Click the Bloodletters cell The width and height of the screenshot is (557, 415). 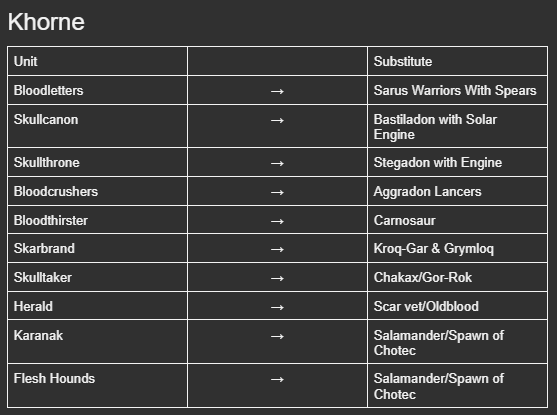tap(97, 90)
